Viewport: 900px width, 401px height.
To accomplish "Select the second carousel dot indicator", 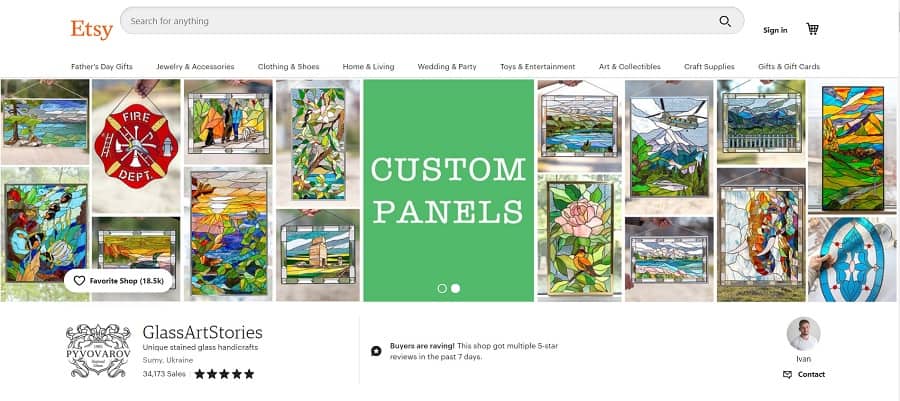I will 455,289.
